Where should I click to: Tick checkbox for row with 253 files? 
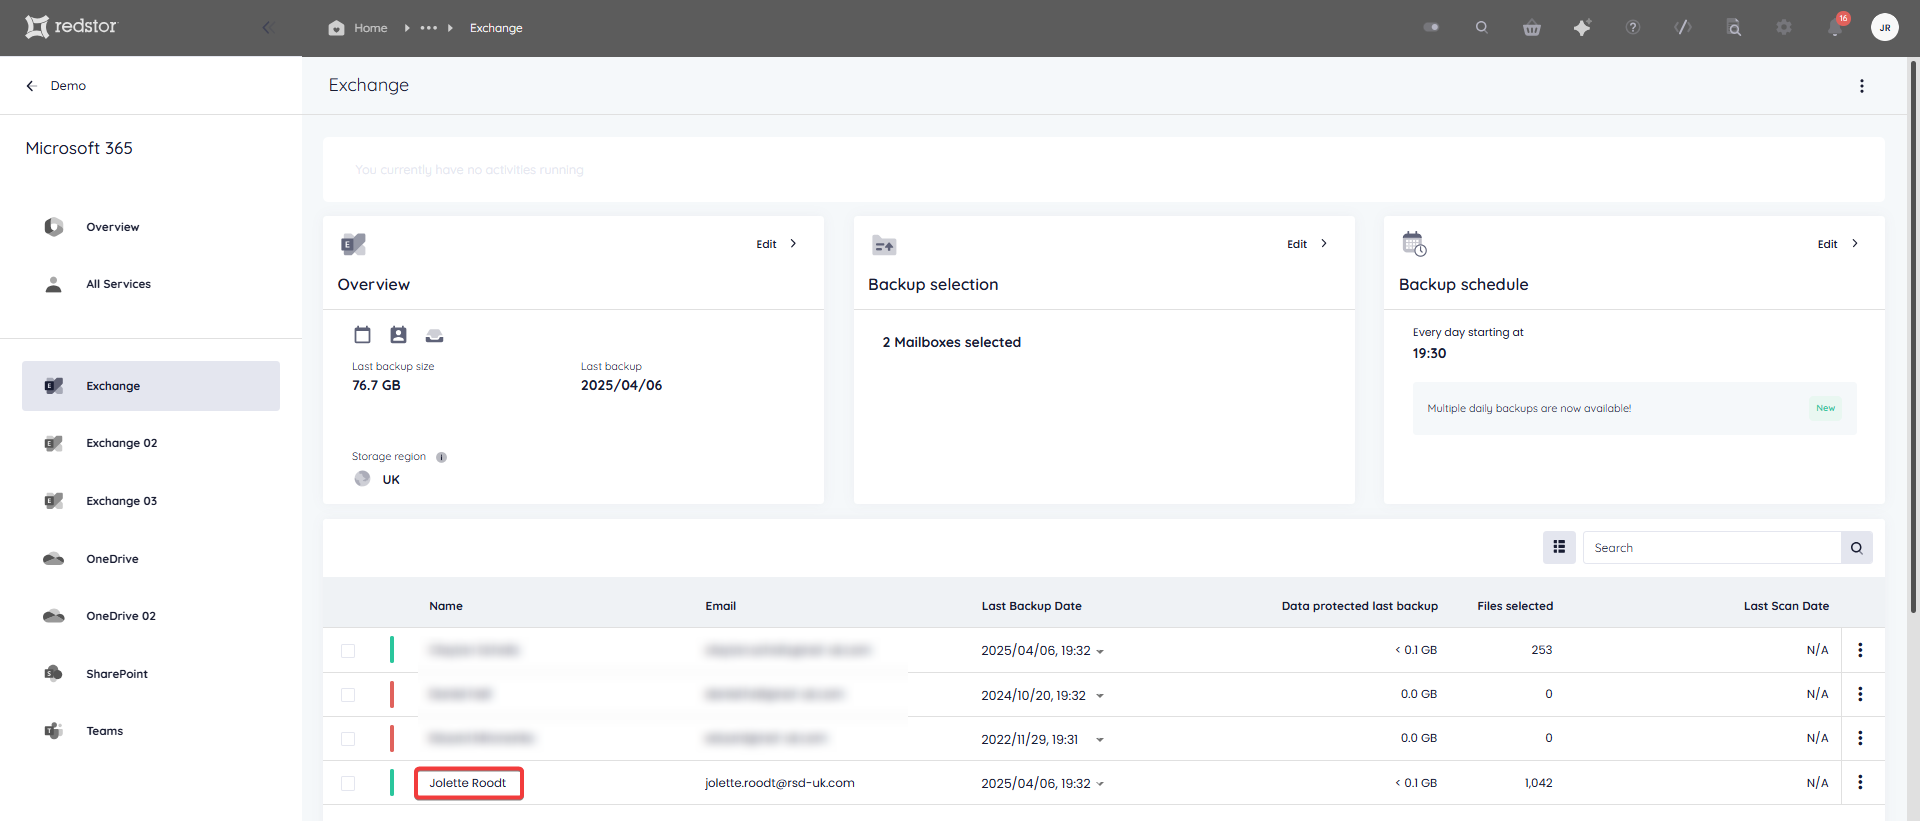pos(348,651)
